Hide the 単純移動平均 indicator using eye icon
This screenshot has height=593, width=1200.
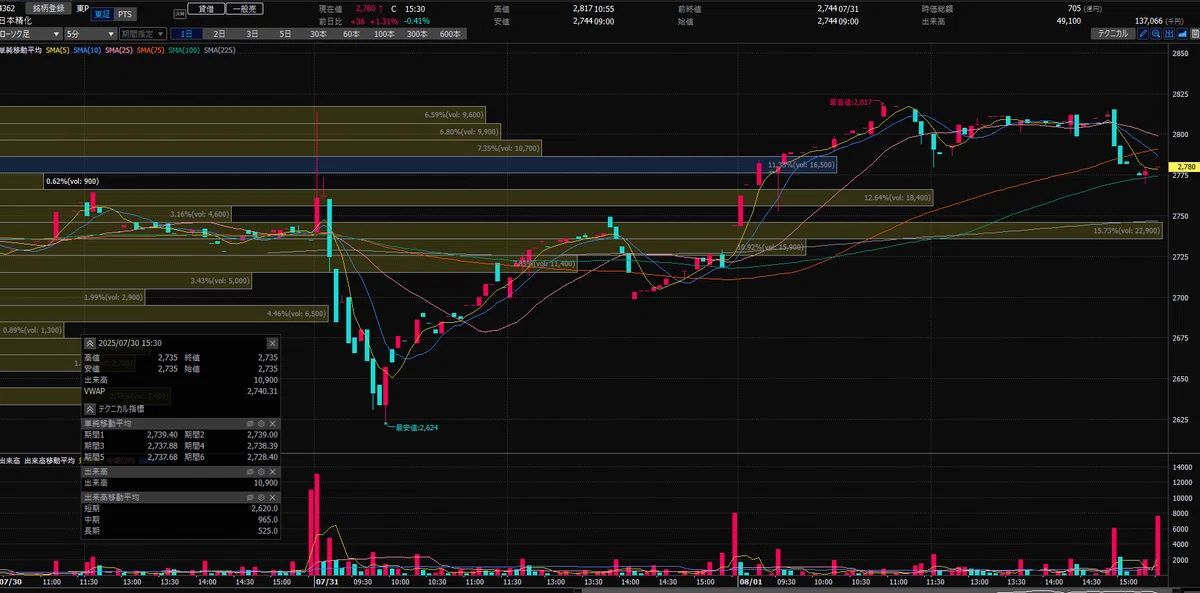pyautogui.click(x=250, y=424)
